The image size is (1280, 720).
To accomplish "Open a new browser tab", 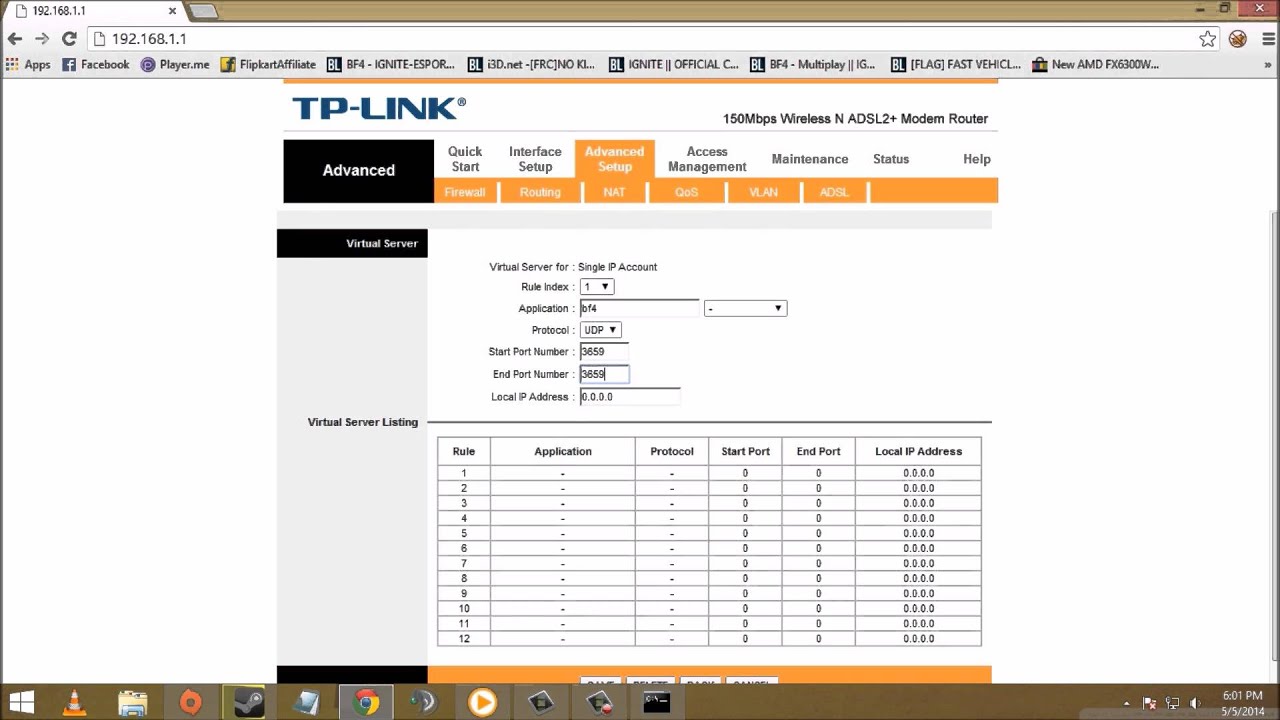I will point(203,11).
